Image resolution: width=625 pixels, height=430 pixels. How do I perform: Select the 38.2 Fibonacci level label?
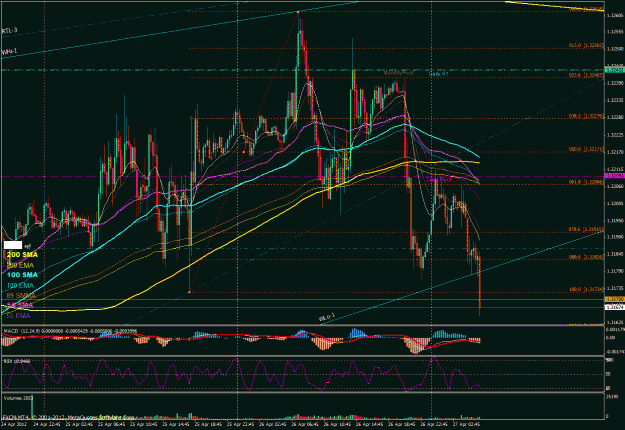[586, 116]
